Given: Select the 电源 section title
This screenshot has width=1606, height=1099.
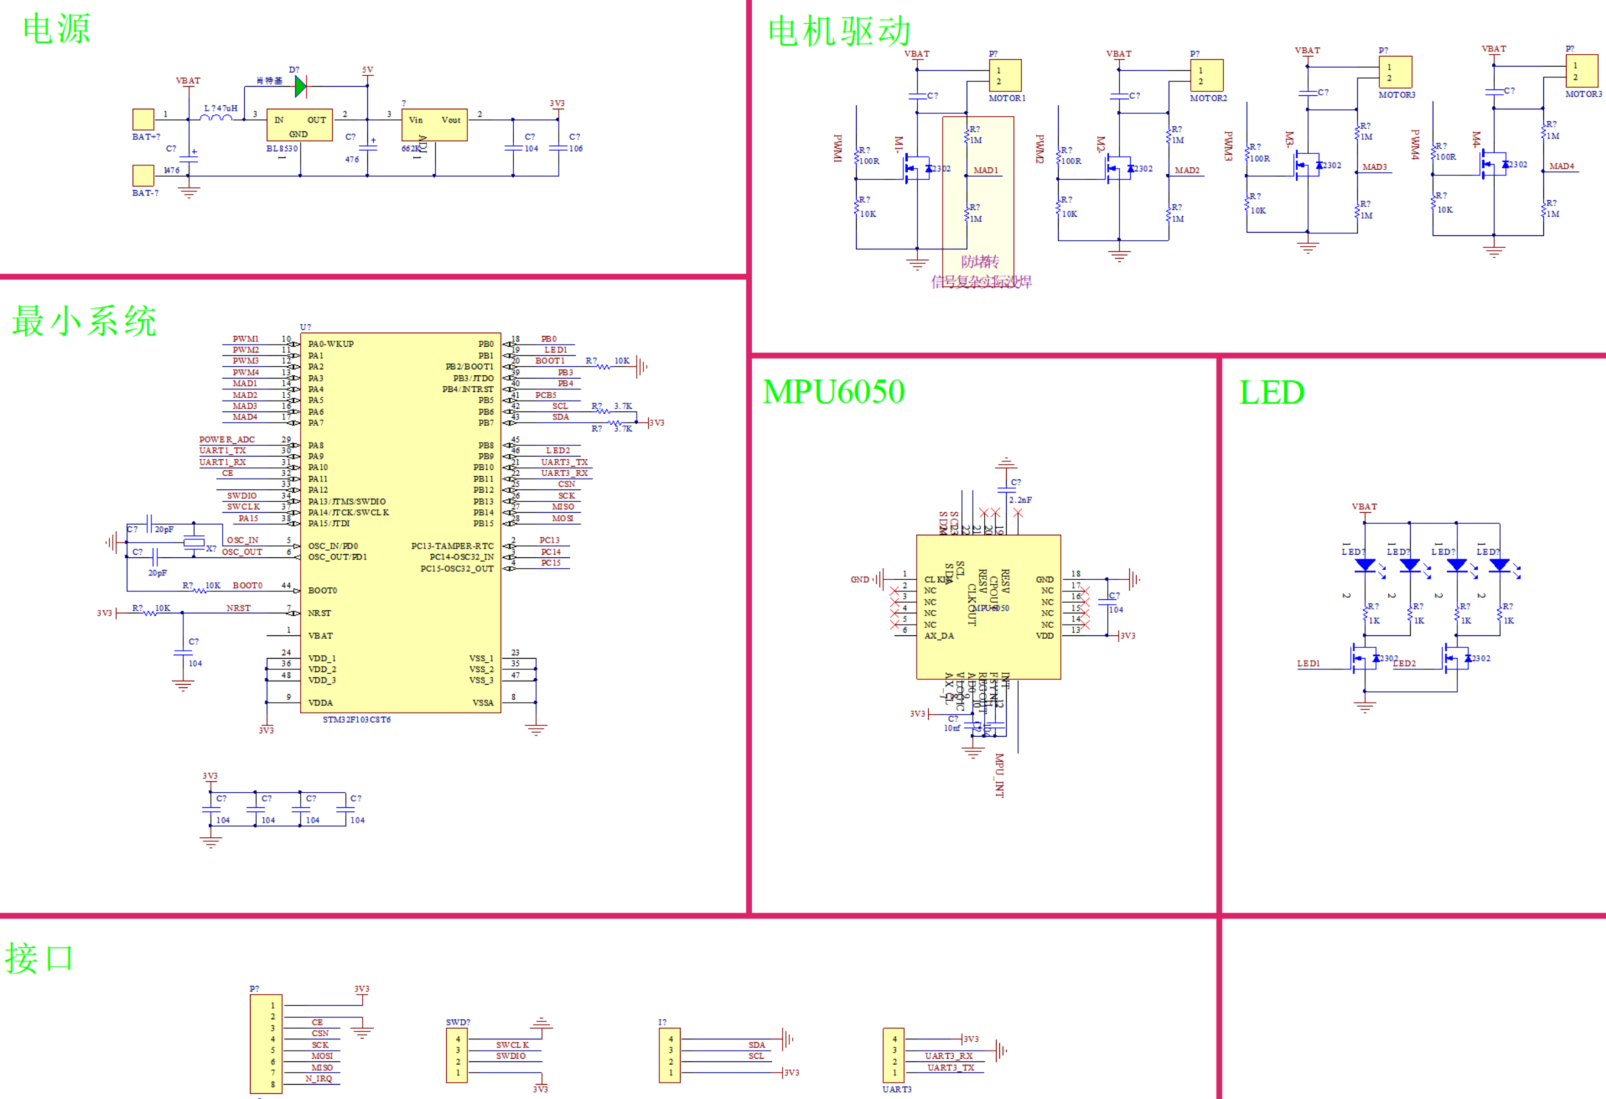Looking at the screenshot, I should pos(57,29).
